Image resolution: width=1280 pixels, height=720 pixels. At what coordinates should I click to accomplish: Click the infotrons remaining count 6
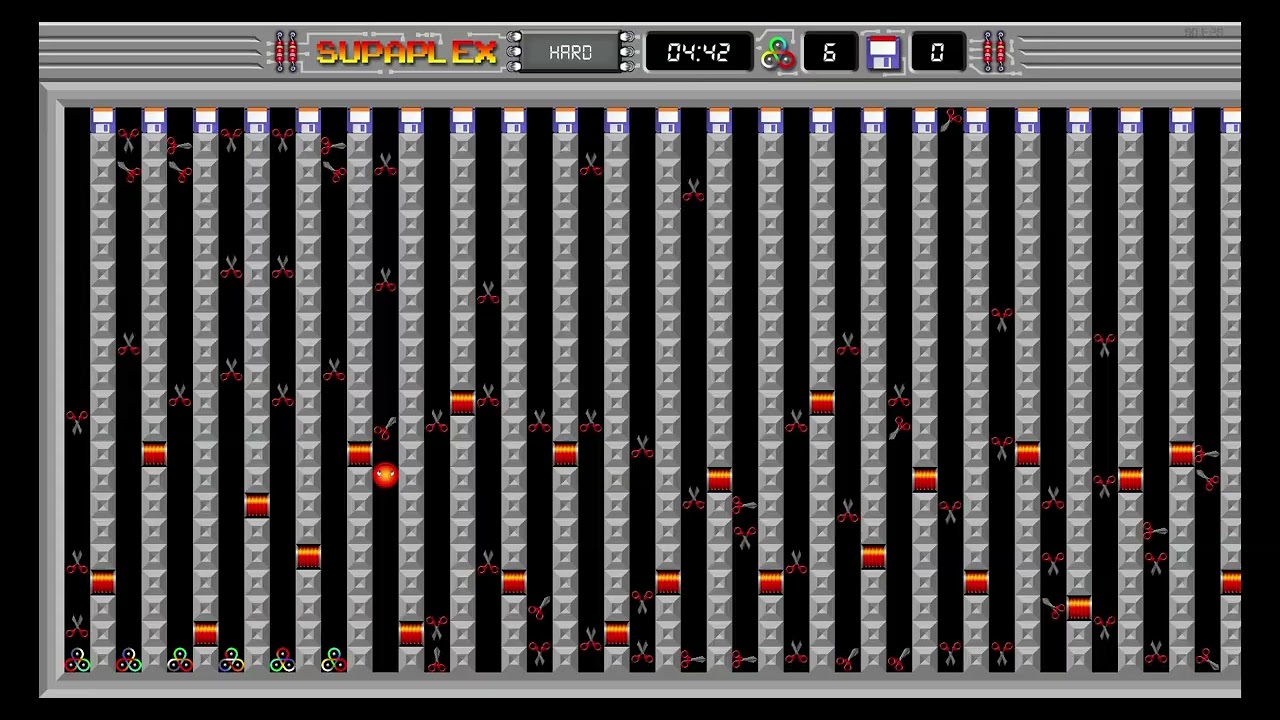pyautogui.click(x=829, y=52)
